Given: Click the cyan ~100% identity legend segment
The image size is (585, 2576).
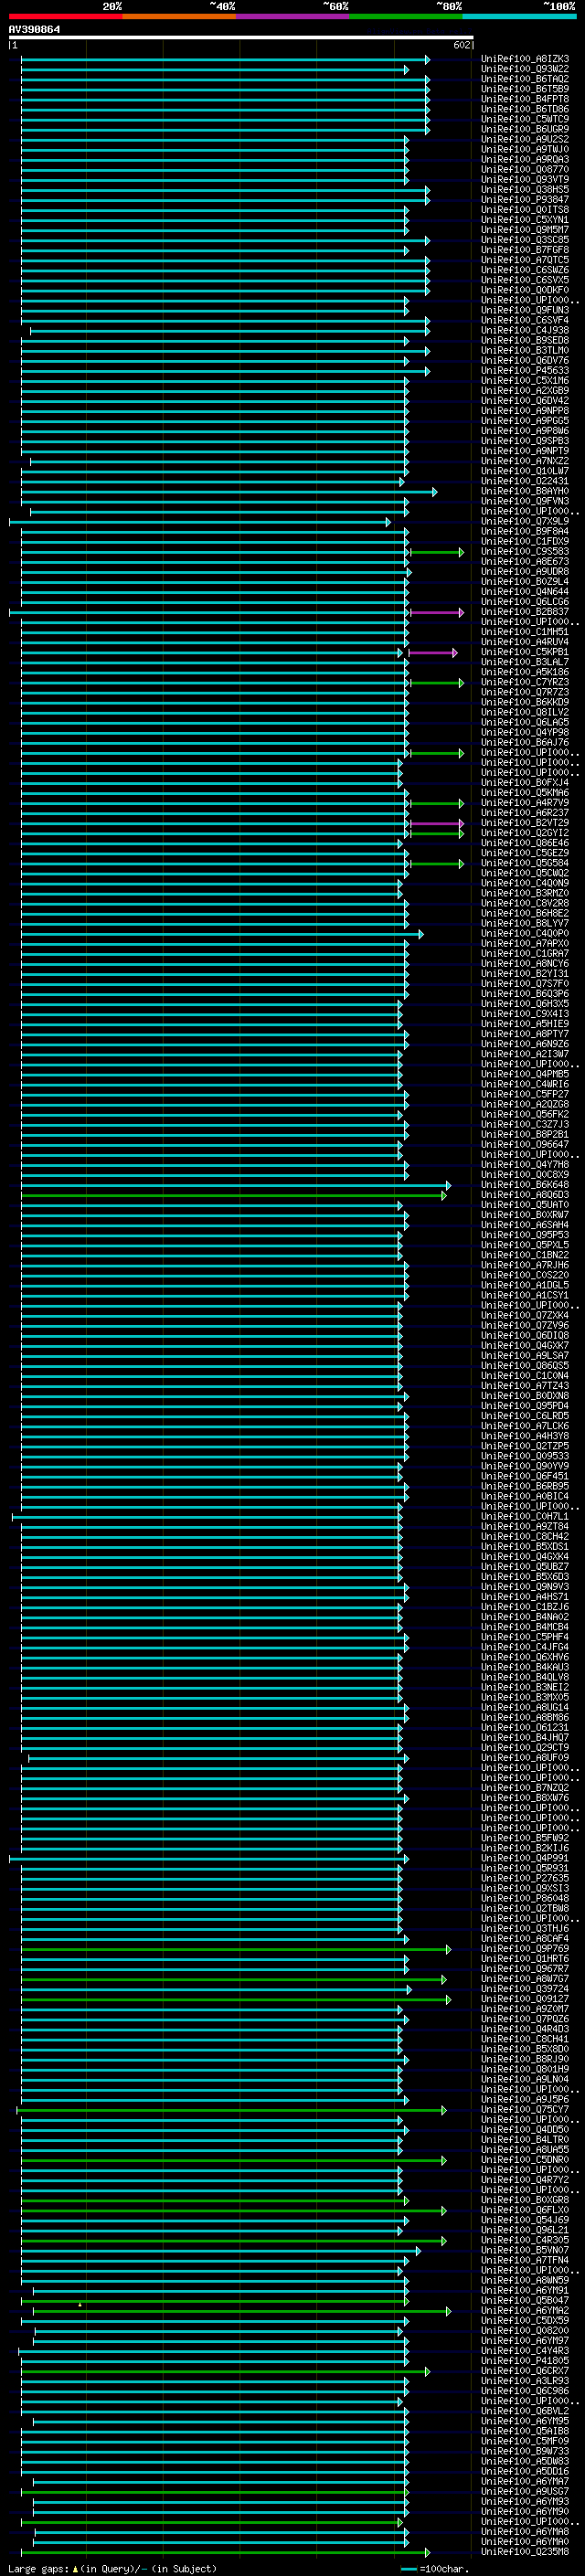Looking at the screenshot, I should click(519, 16).
